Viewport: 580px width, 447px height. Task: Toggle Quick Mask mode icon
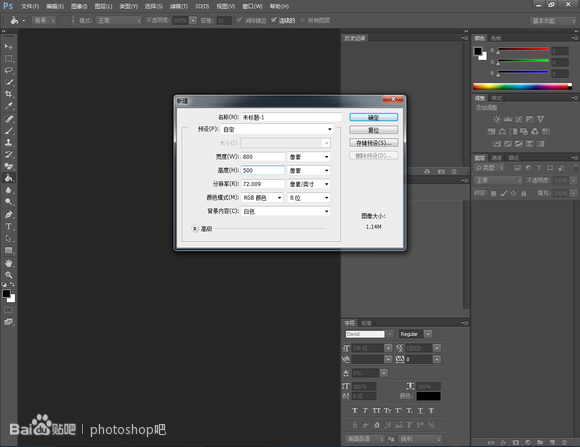click(9, 310)
